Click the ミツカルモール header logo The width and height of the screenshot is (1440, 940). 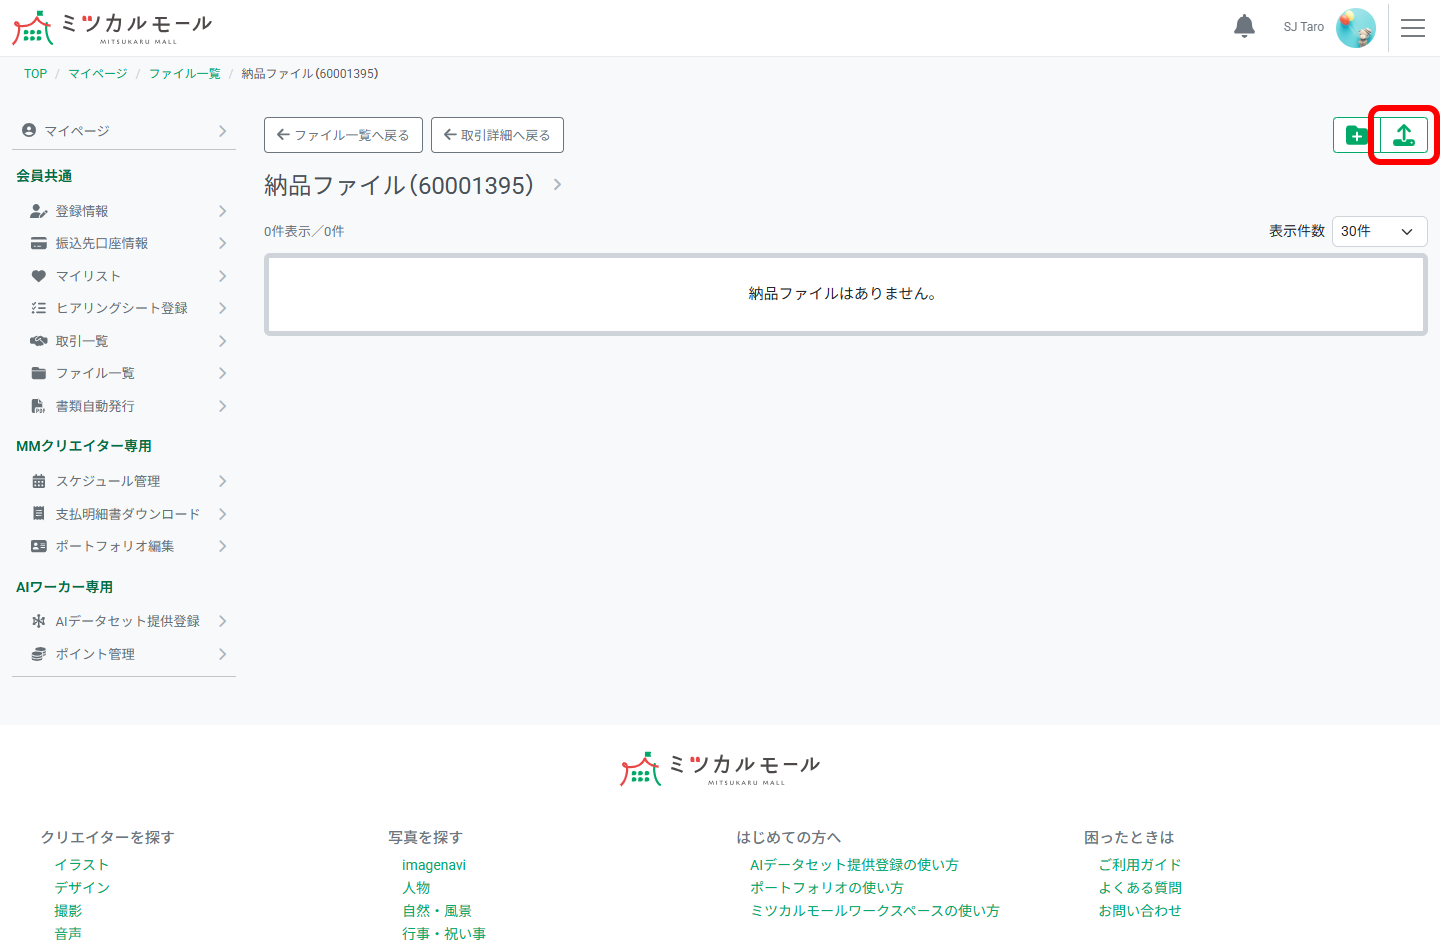coord(110,27)
